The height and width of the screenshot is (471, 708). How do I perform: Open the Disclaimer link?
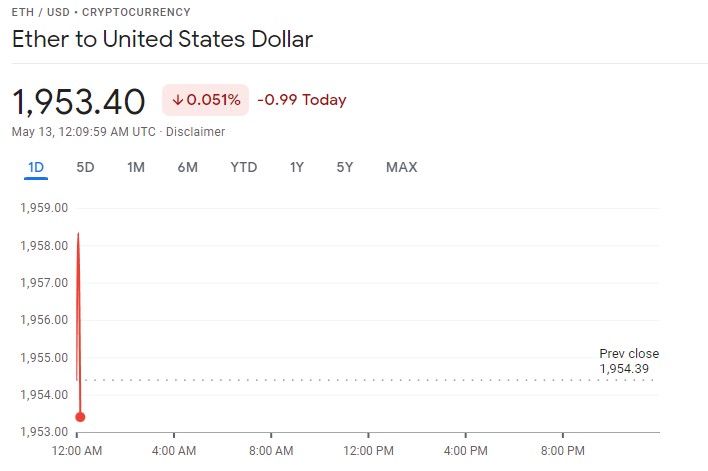(x=195, y=132)
